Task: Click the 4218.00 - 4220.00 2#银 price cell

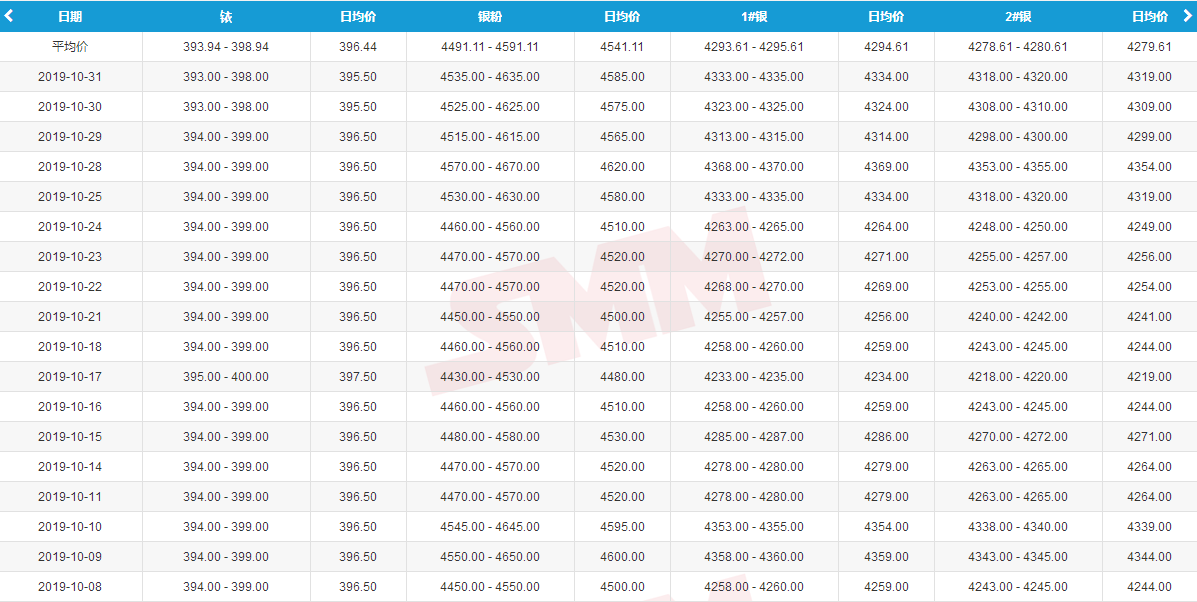Action: click(x=1018, y=377)
